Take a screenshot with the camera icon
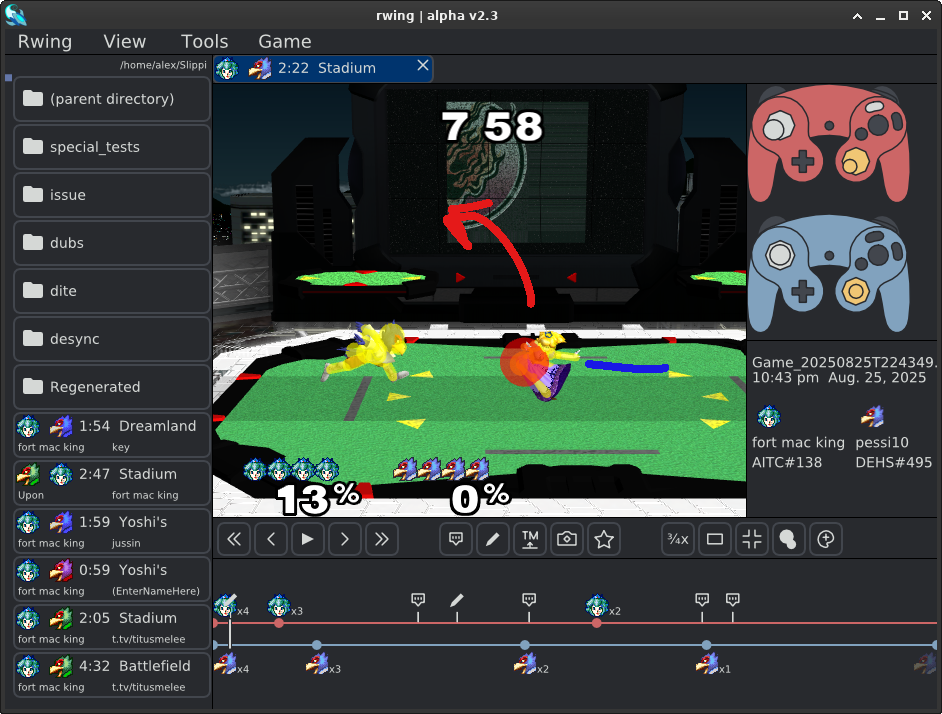 pyautogui.click(x=567, y=539)
